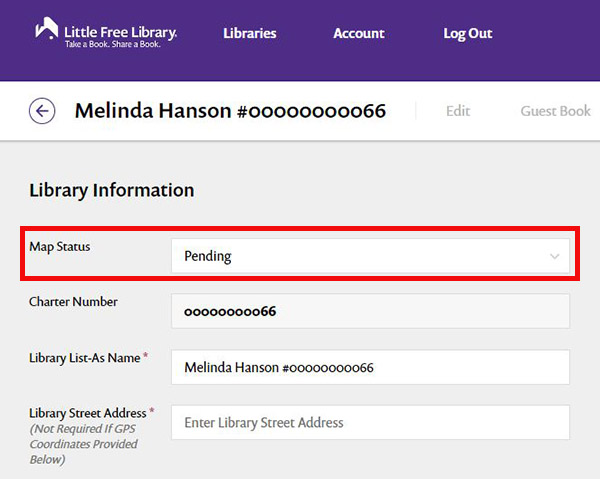Switch to the Guest Book tab
The image size is (600, 479).
(x=555, y=111)
